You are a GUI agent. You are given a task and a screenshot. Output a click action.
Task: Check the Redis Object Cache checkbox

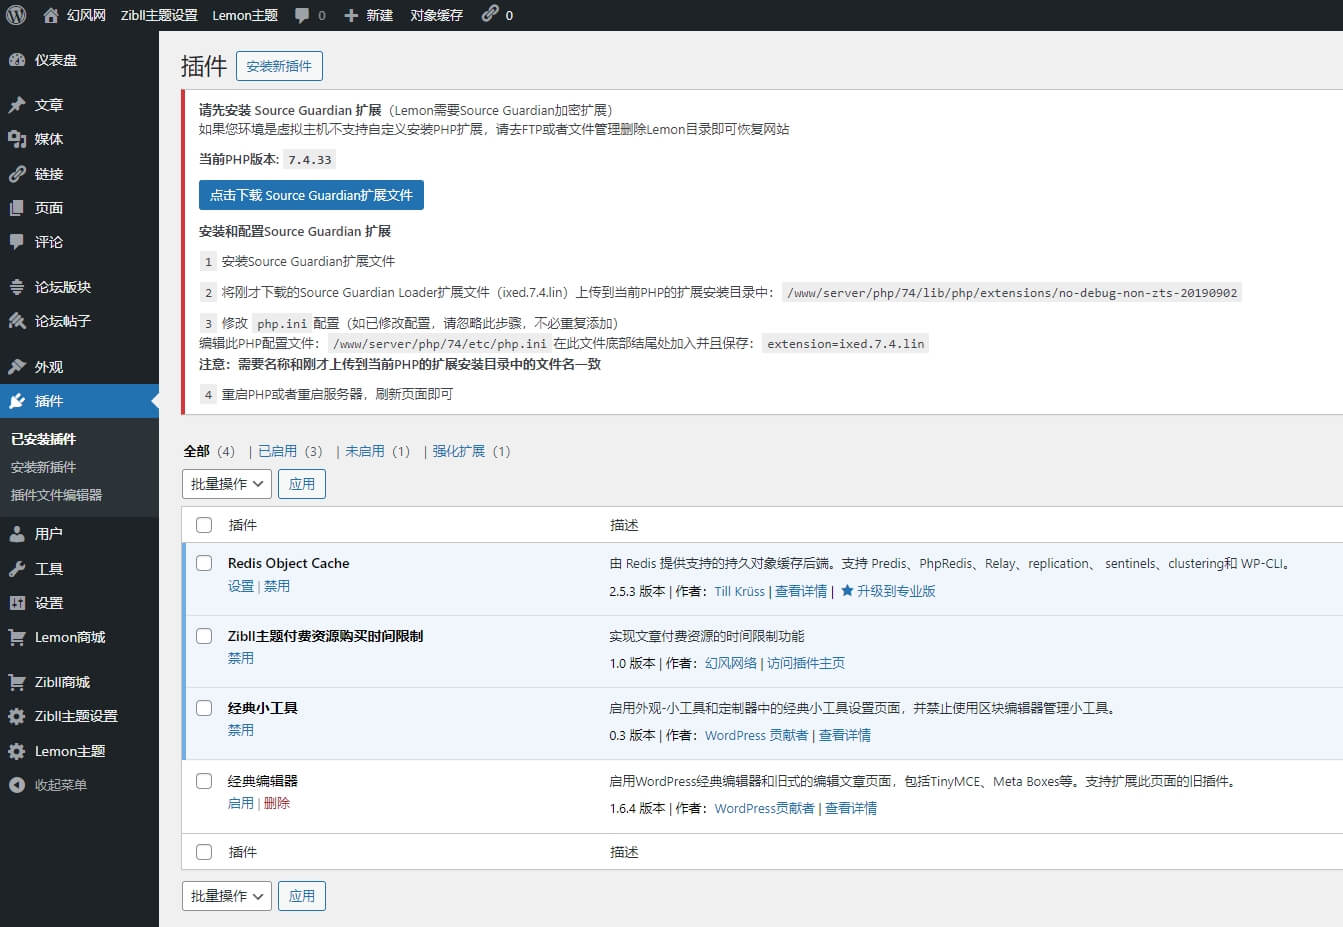(204, 563)
